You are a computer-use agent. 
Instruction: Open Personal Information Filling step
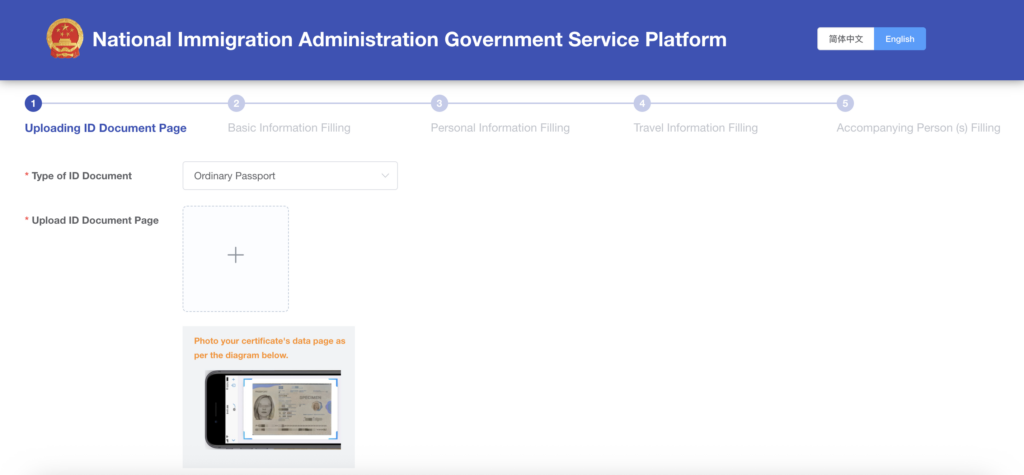500,128
